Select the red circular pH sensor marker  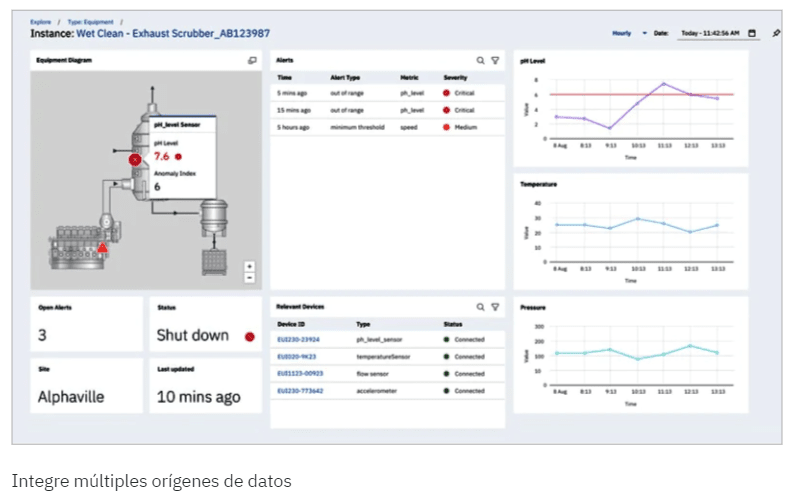coord(135,160)
